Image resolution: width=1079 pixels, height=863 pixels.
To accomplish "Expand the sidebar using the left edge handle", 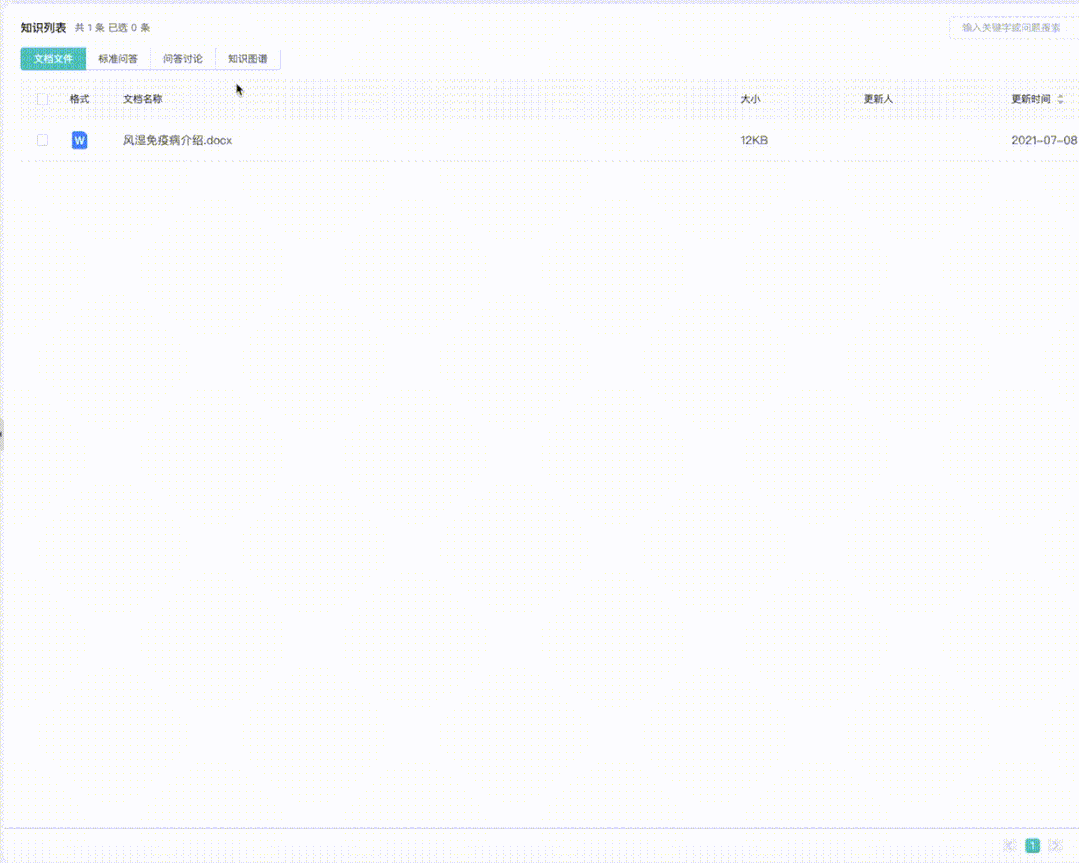I will click(2, 434).
